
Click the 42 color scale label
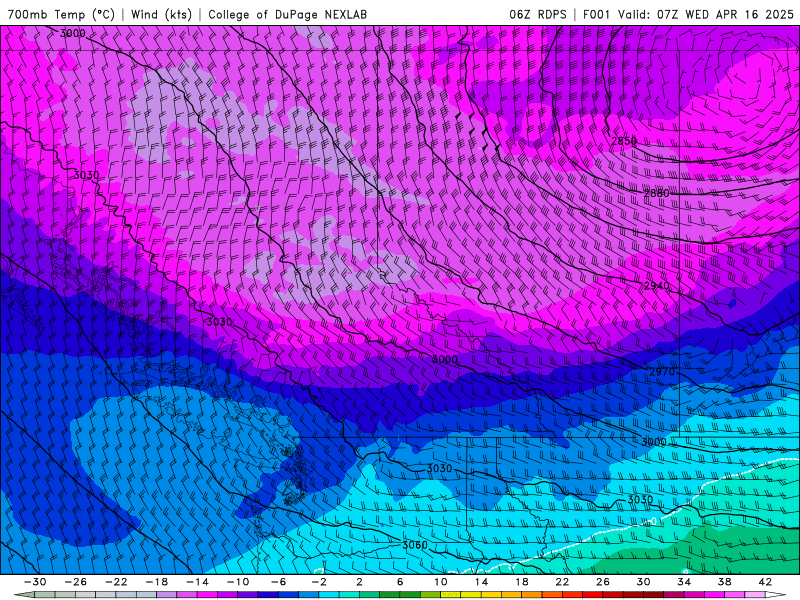(764, 582)
